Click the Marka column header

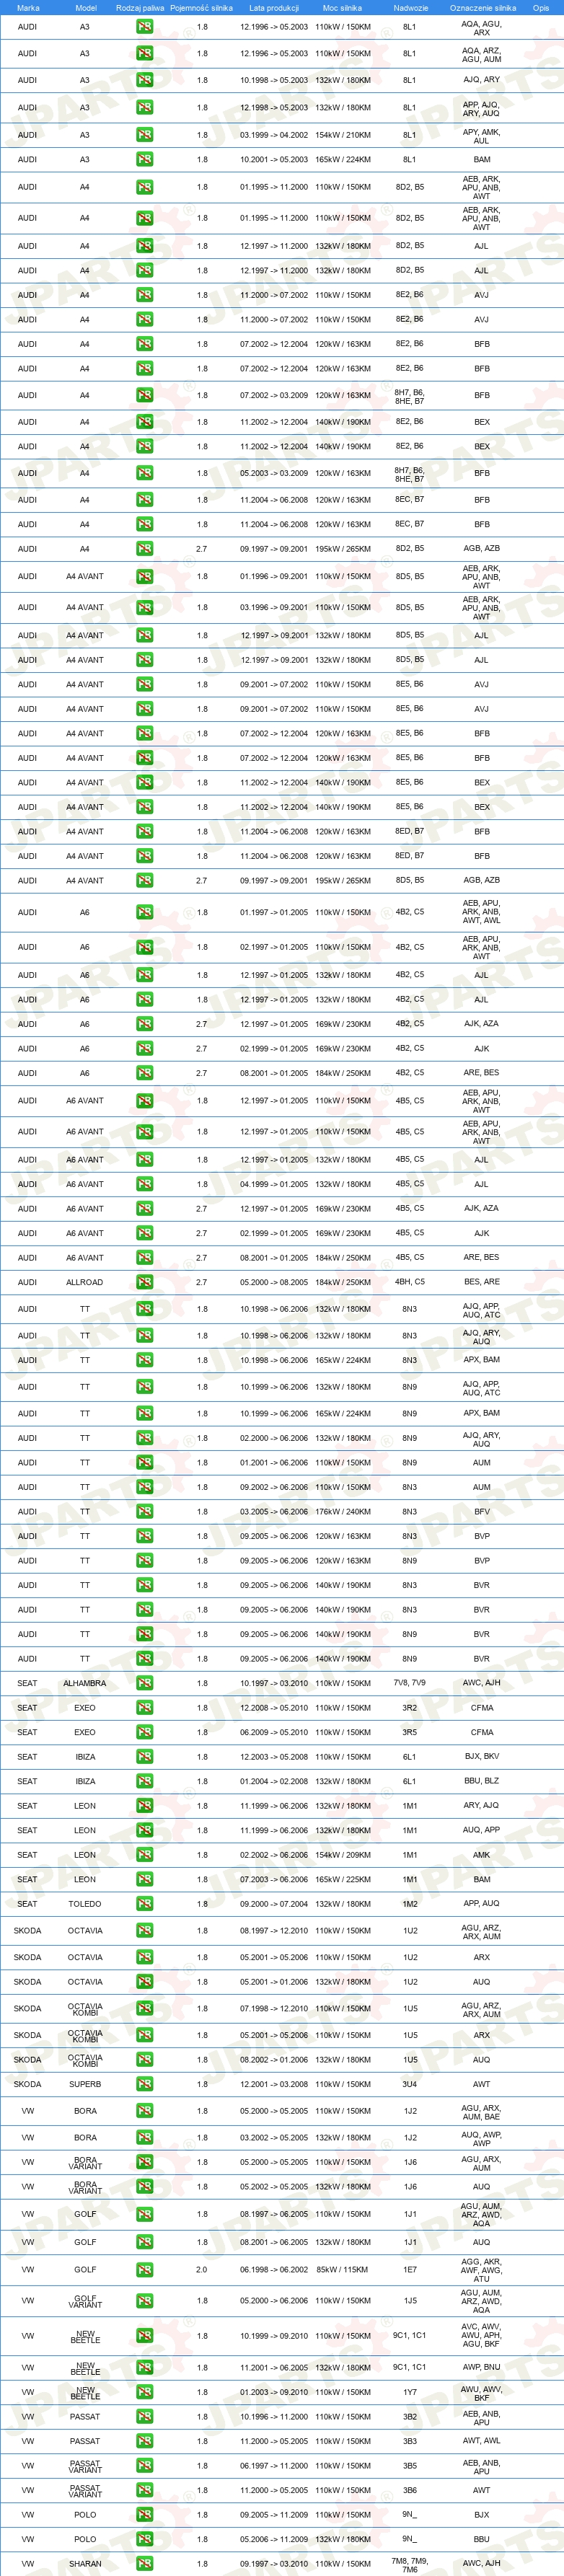(x=28, y=7)
